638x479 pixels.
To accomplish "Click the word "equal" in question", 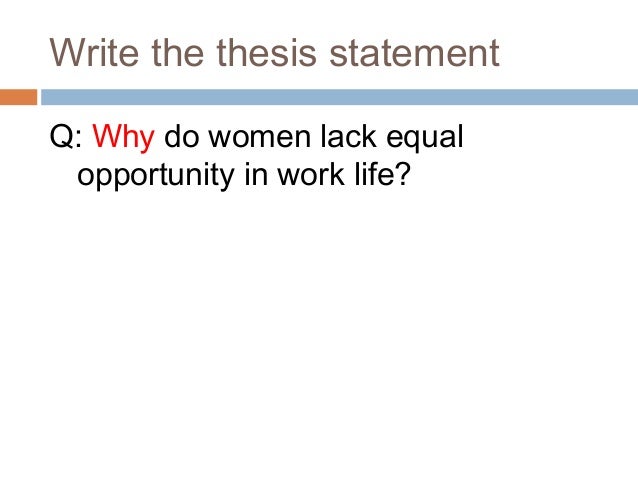I will pyautogui.click(x=425, y=138).
